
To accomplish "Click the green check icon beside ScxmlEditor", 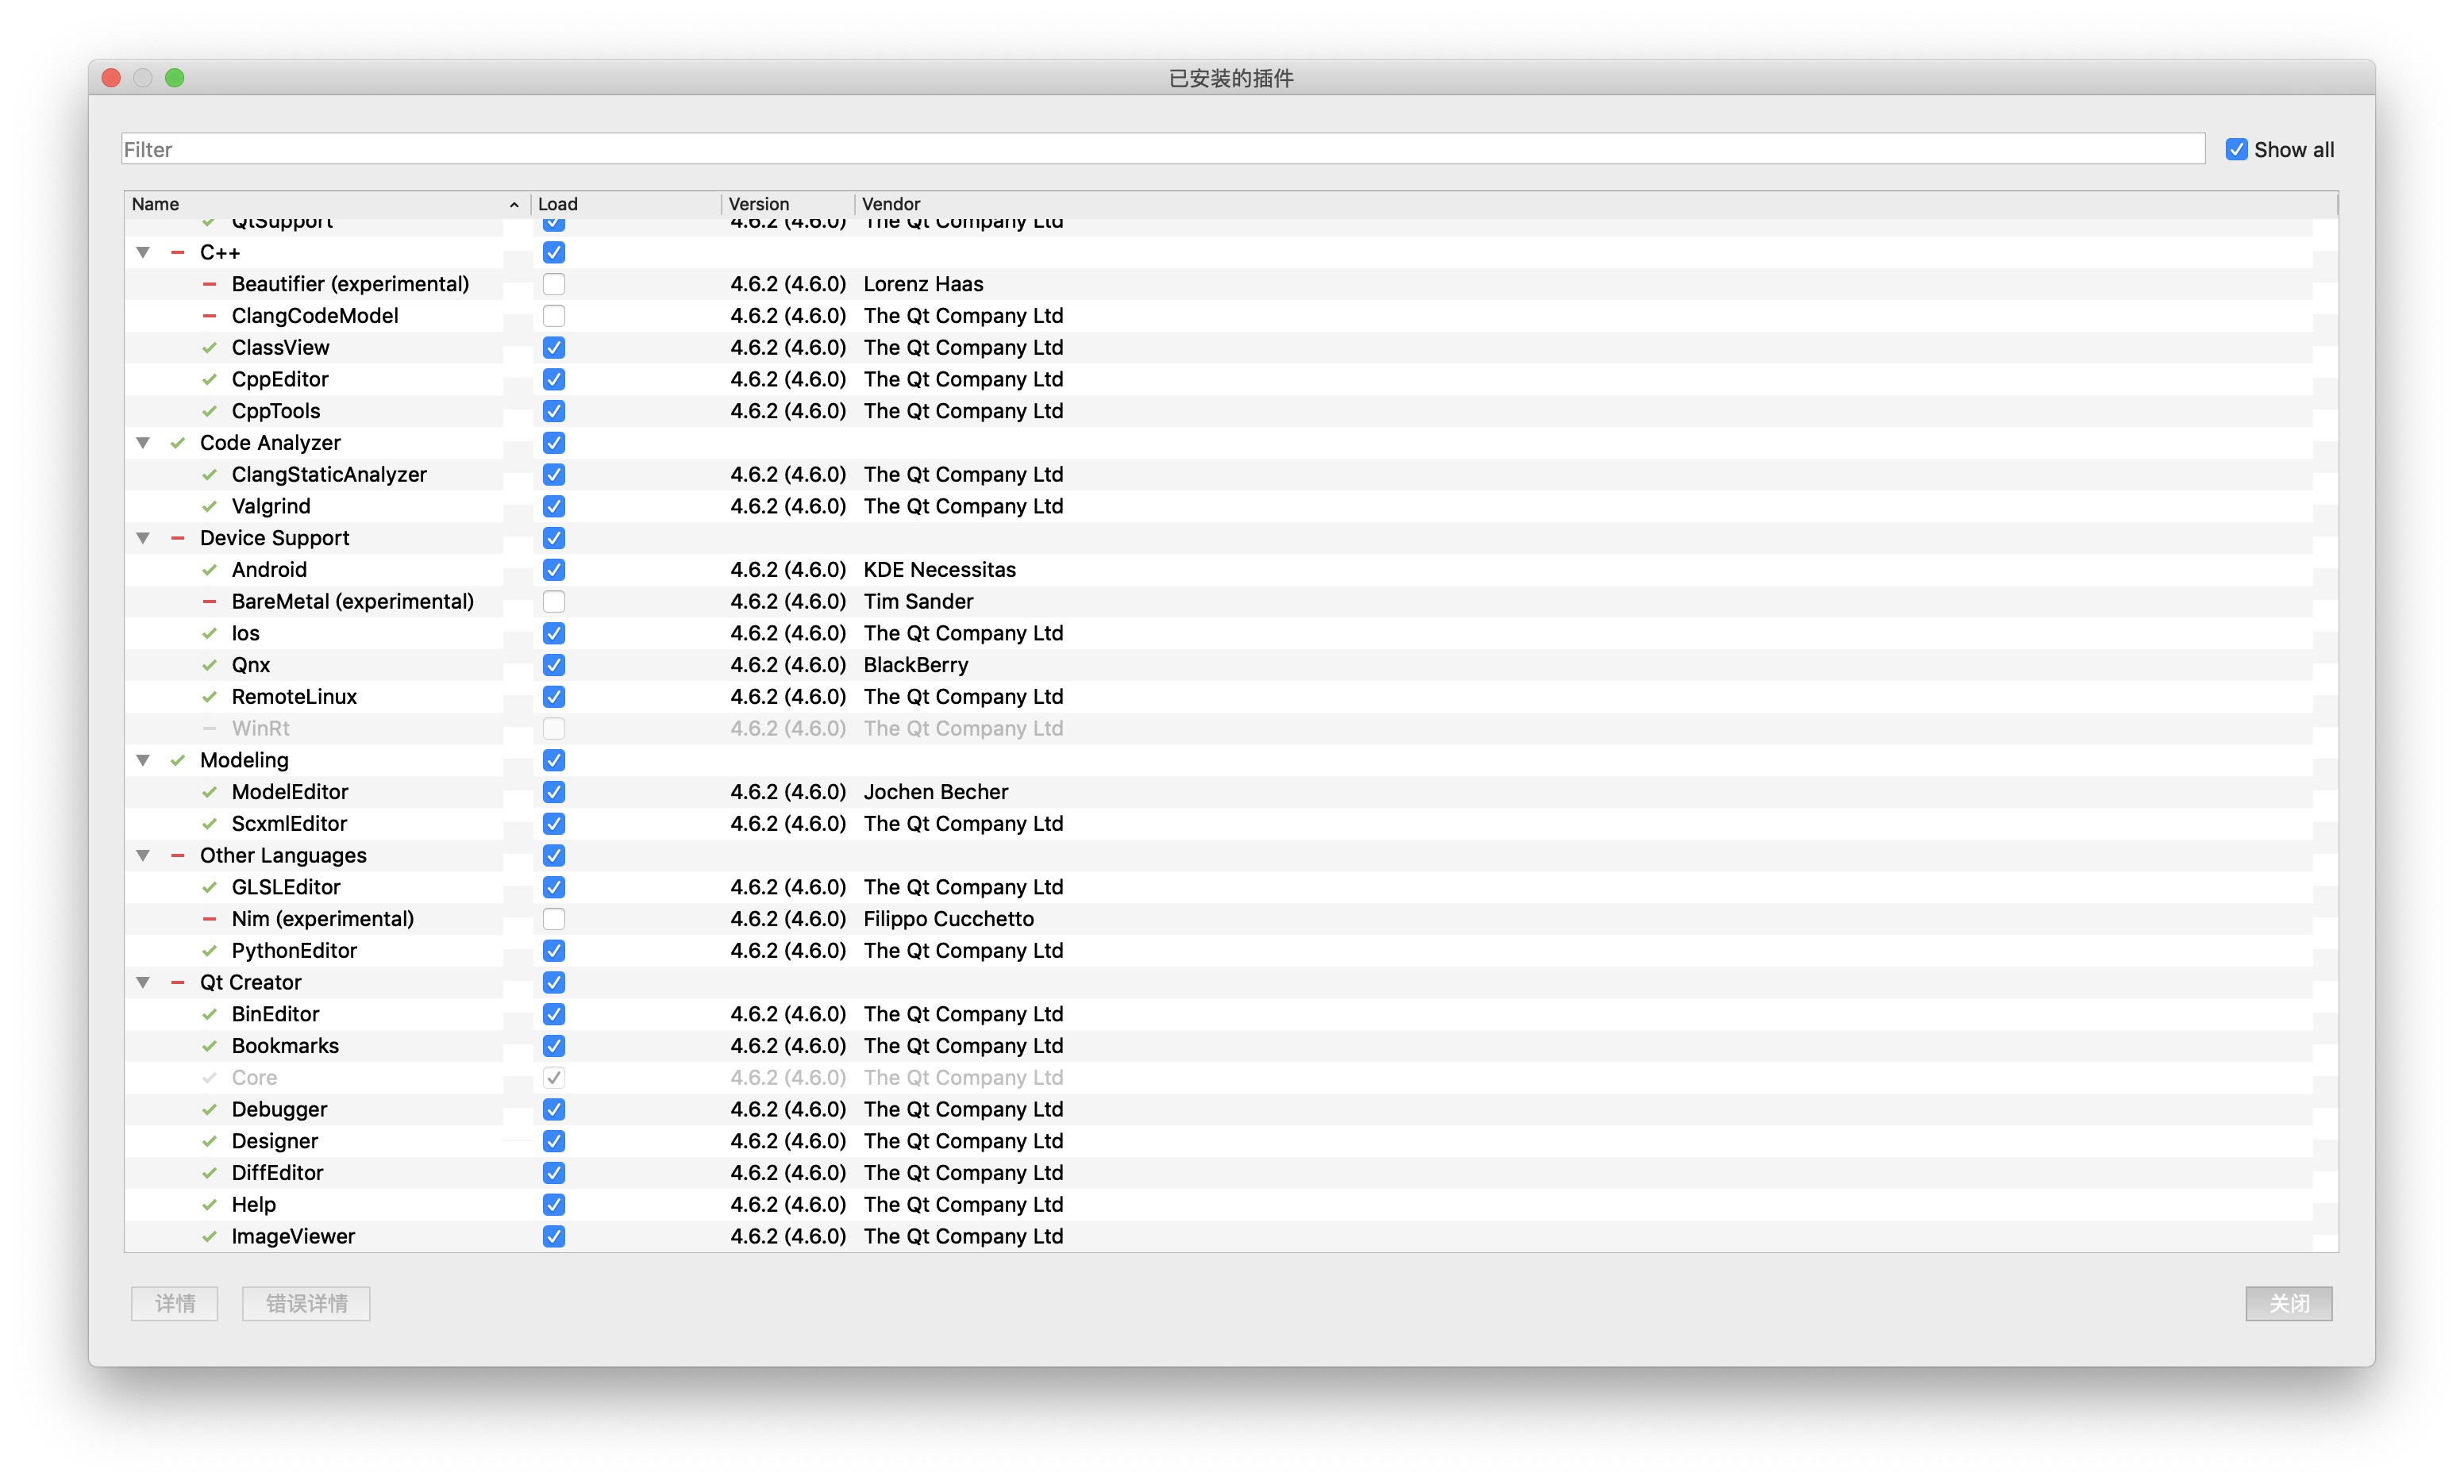I will 209,824.
